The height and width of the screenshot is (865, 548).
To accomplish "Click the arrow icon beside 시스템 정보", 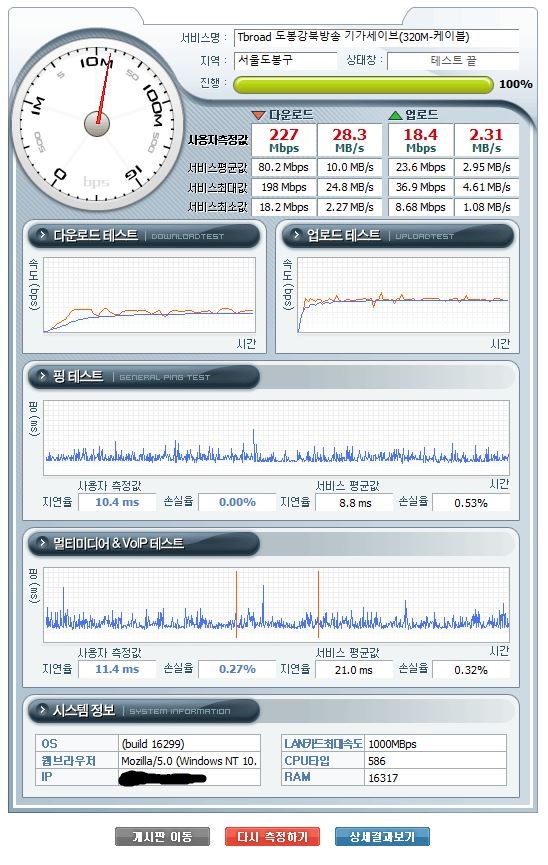I will tap(42, 710).
